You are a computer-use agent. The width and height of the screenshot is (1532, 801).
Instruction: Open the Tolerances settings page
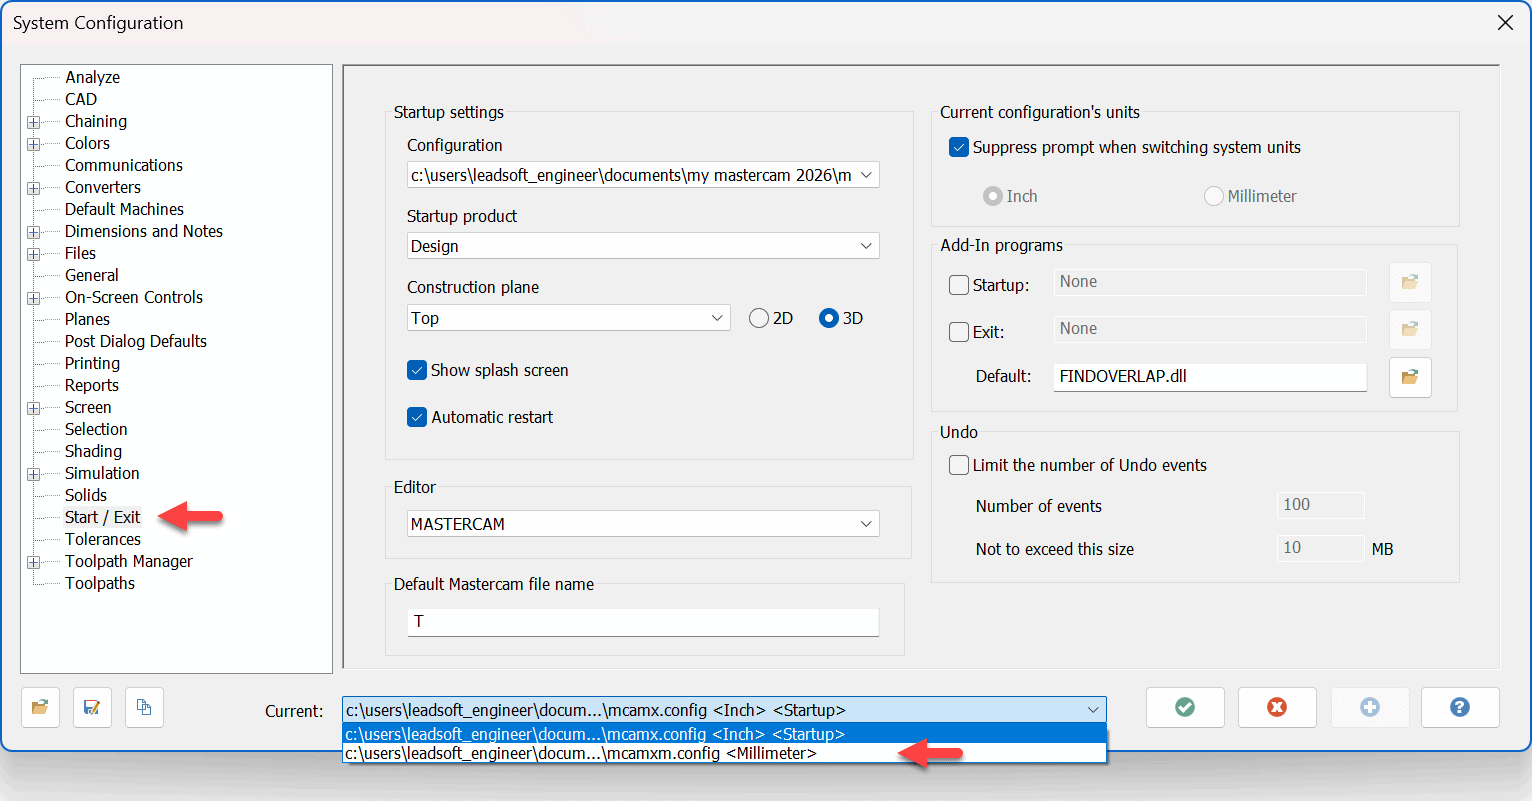(103, 539)
